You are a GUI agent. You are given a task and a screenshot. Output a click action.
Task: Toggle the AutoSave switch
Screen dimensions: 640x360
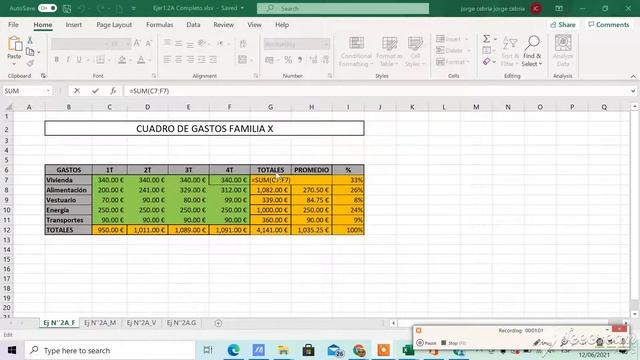(47, 8)
